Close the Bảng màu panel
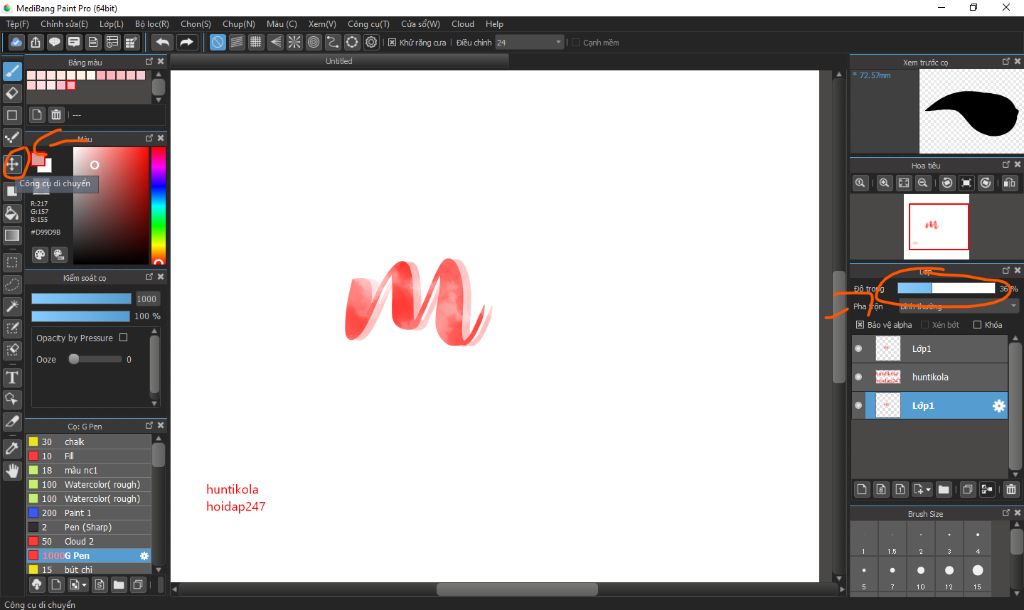Image resolution: width=1024 pixels, height=610 pixels. tap(161, 61)
